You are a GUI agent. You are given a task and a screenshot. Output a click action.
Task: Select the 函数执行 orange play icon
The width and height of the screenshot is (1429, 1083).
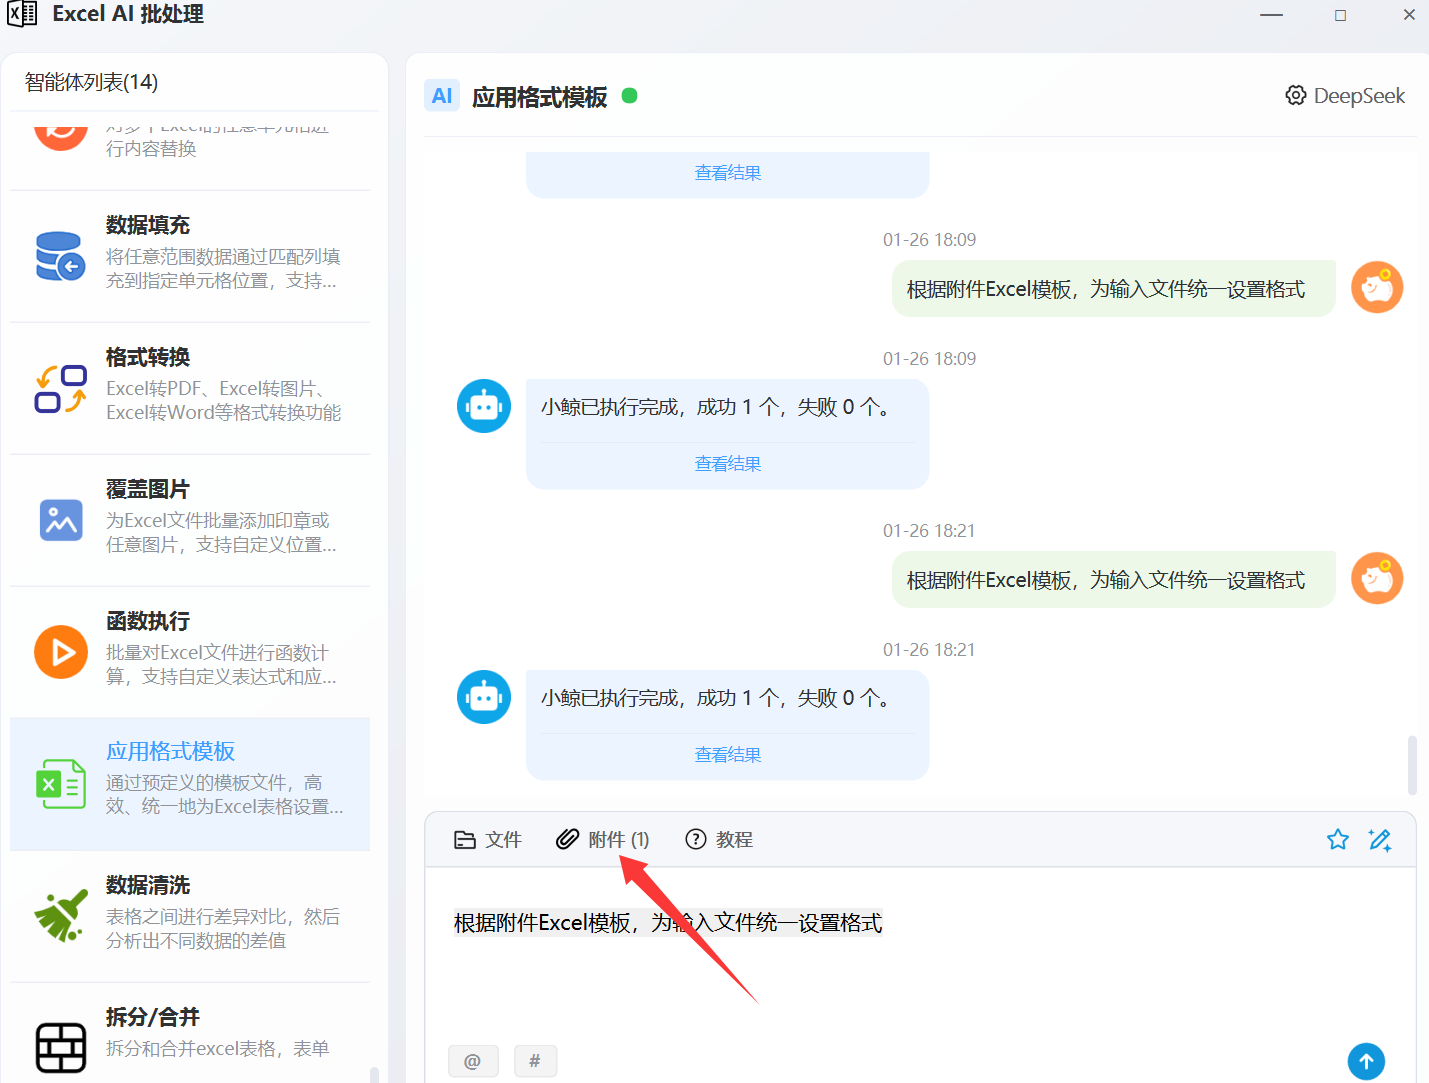point(61,652)
